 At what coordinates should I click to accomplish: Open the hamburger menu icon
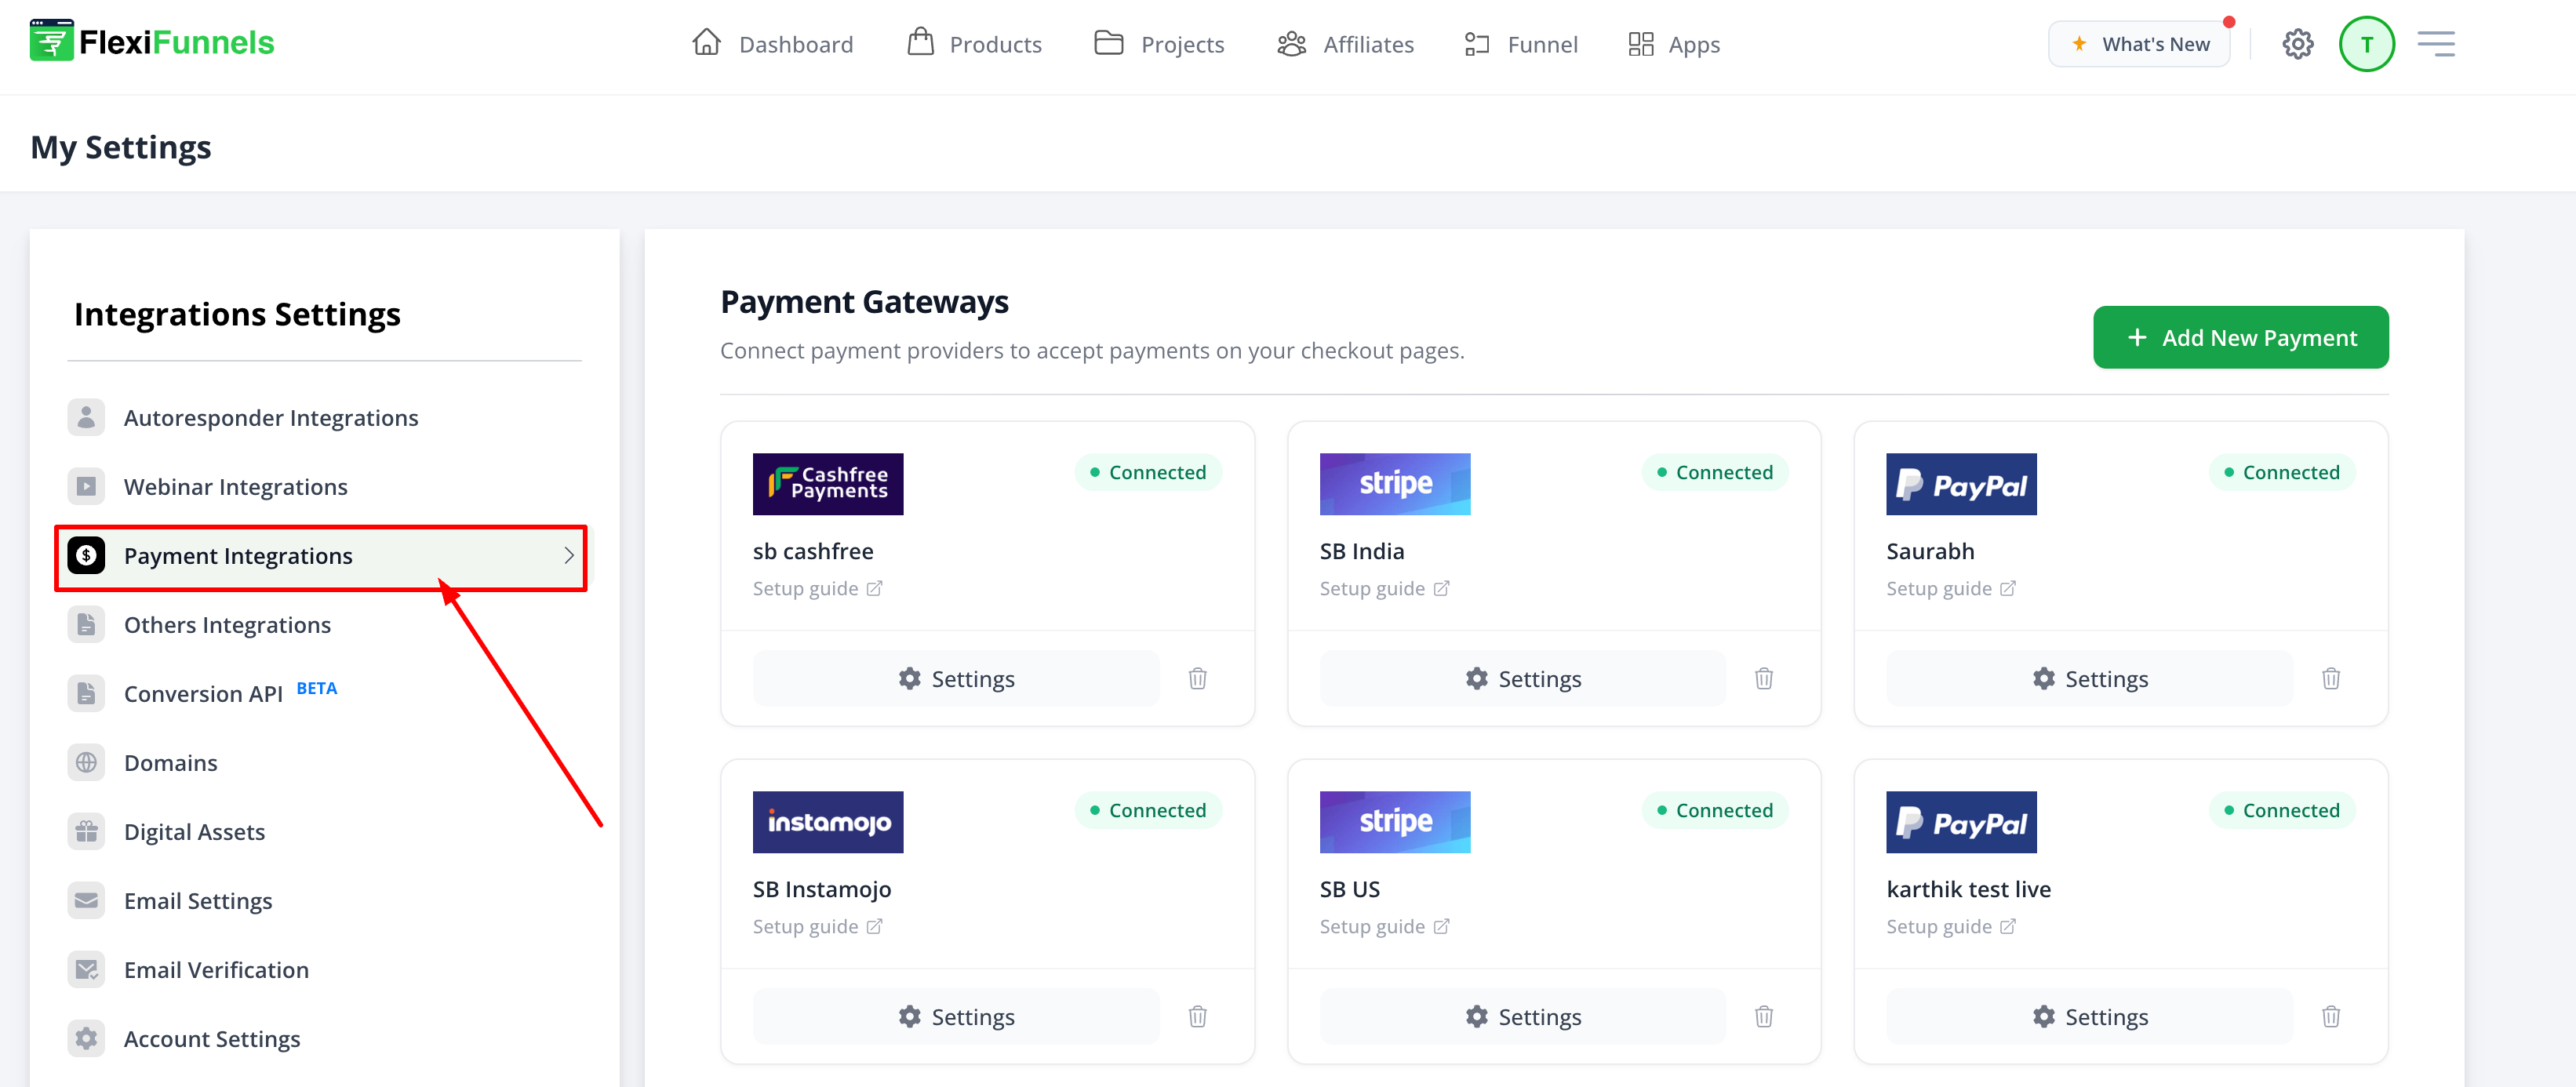pos(2435,44)
